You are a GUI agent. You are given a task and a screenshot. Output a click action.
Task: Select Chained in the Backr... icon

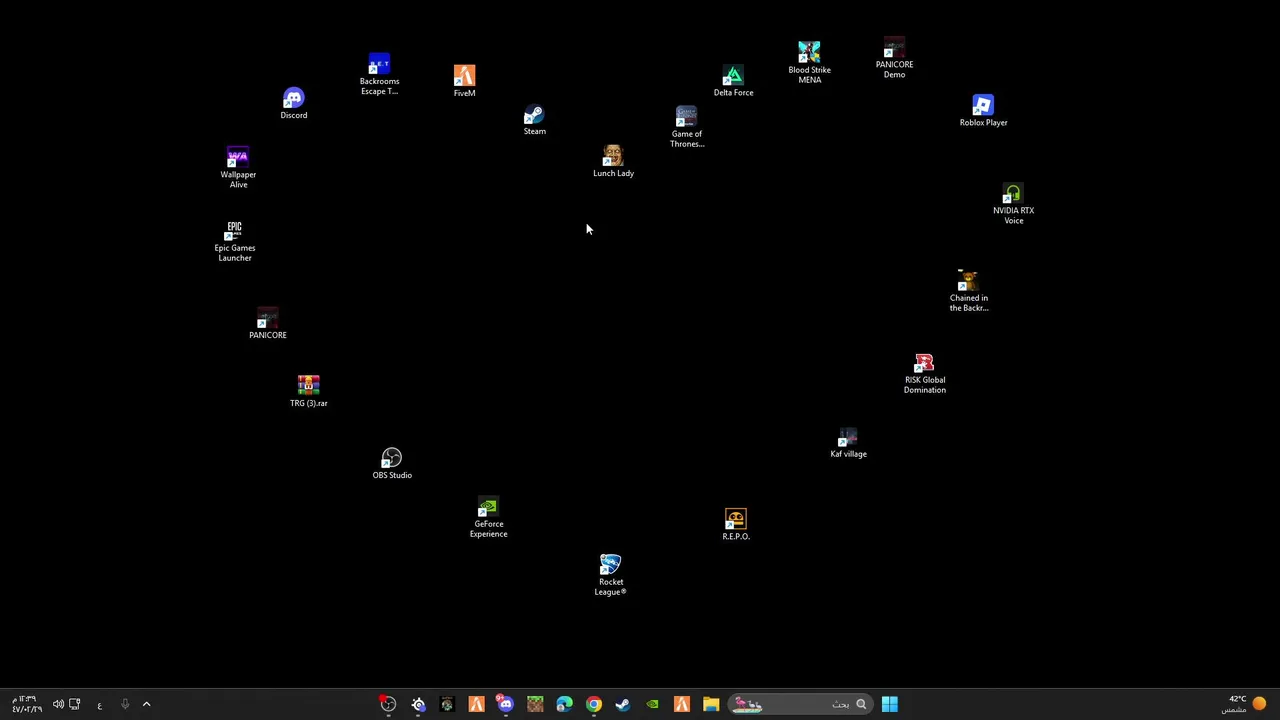pyautogui.click(x=968, y=291)
